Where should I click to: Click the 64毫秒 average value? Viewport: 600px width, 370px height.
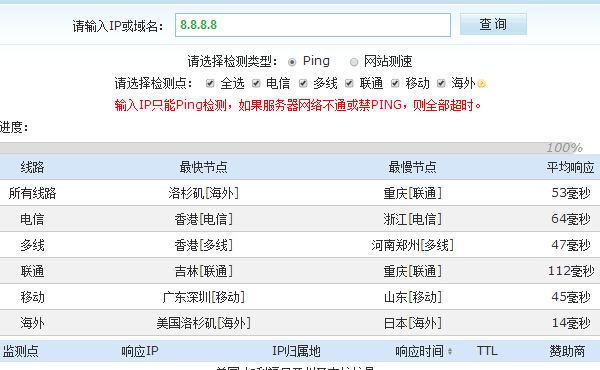571,219
